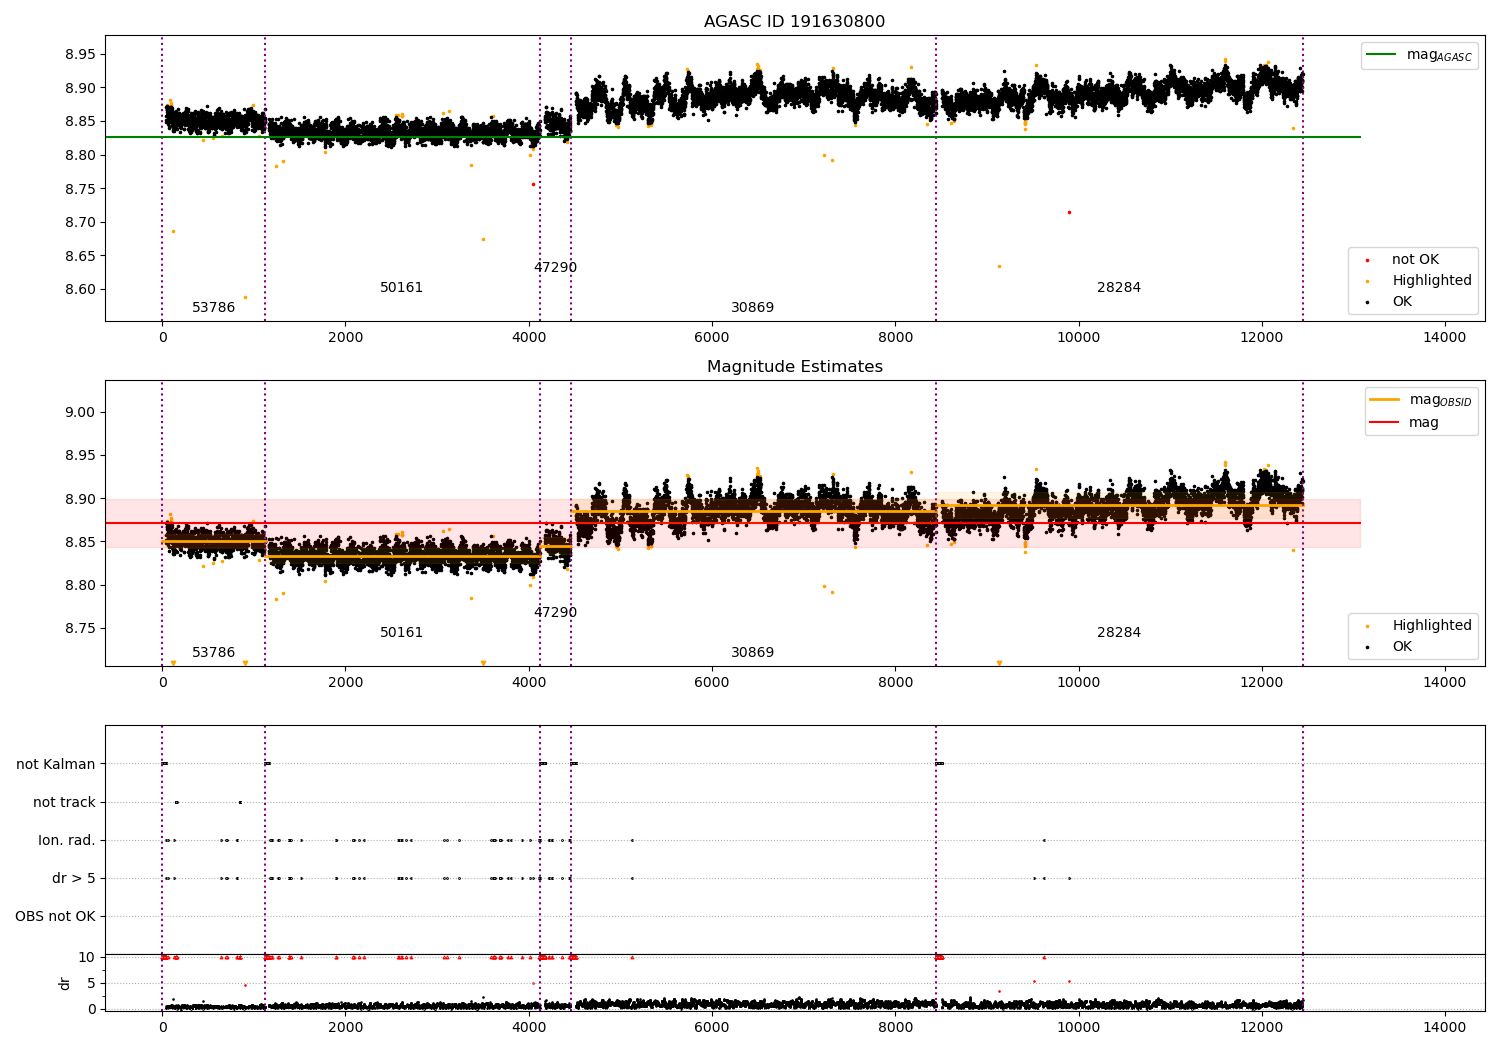Screen dimensions: 1500x1050
Task: Click the red not-OK data point near 8.71
Action: click(x=1069, y=212)
